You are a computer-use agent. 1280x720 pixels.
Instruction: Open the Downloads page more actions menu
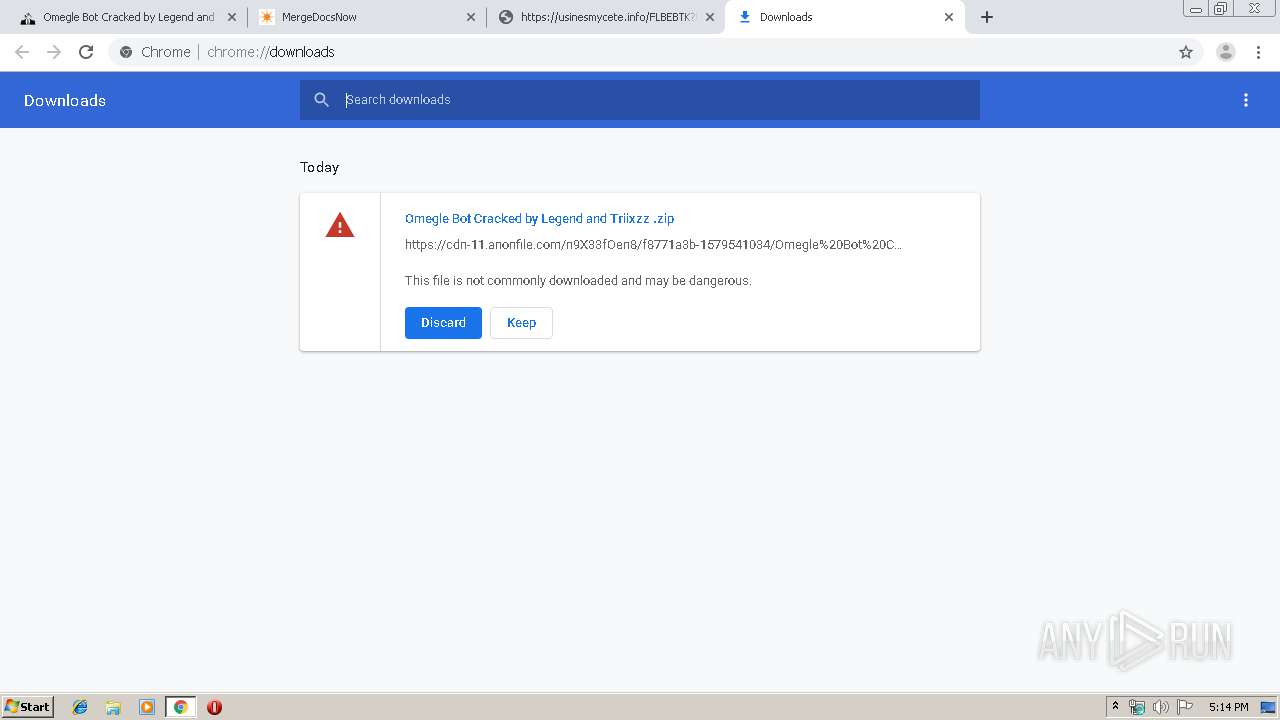pyautogui.click(x=1246, y=100)
